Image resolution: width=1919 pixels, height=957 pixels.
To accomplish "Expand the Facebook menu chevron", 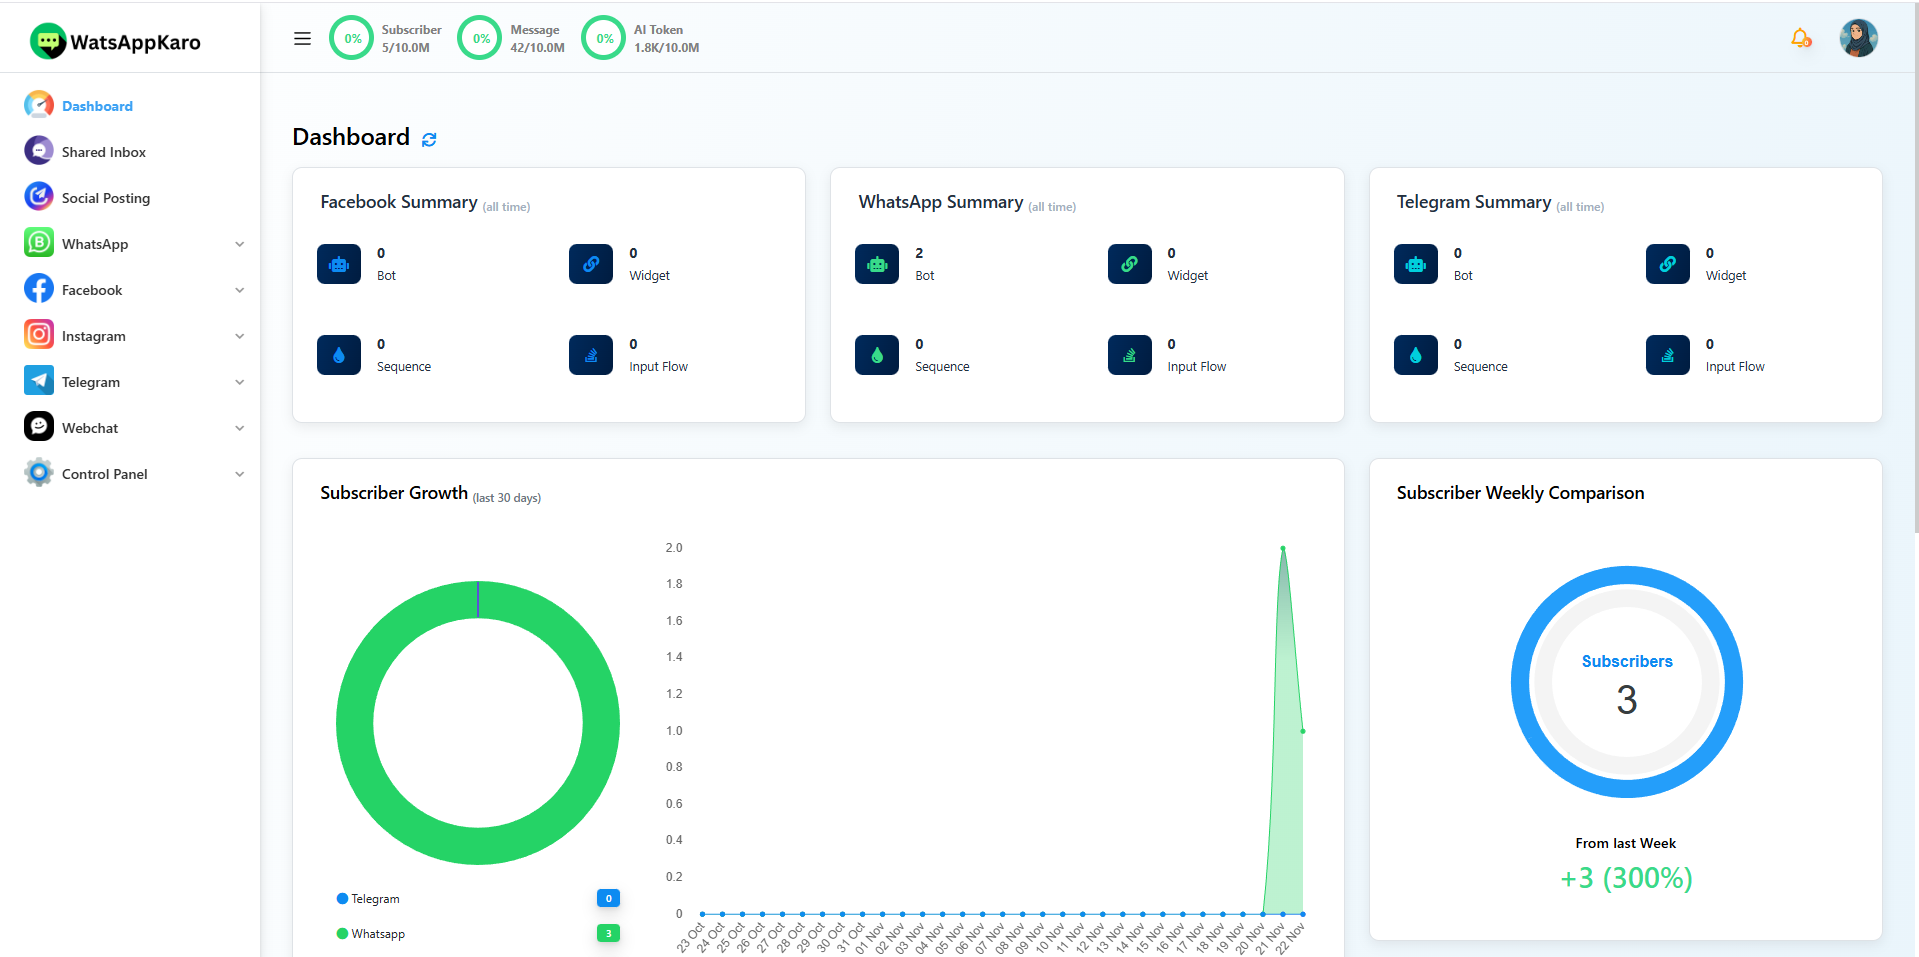I will pos(240,290).
